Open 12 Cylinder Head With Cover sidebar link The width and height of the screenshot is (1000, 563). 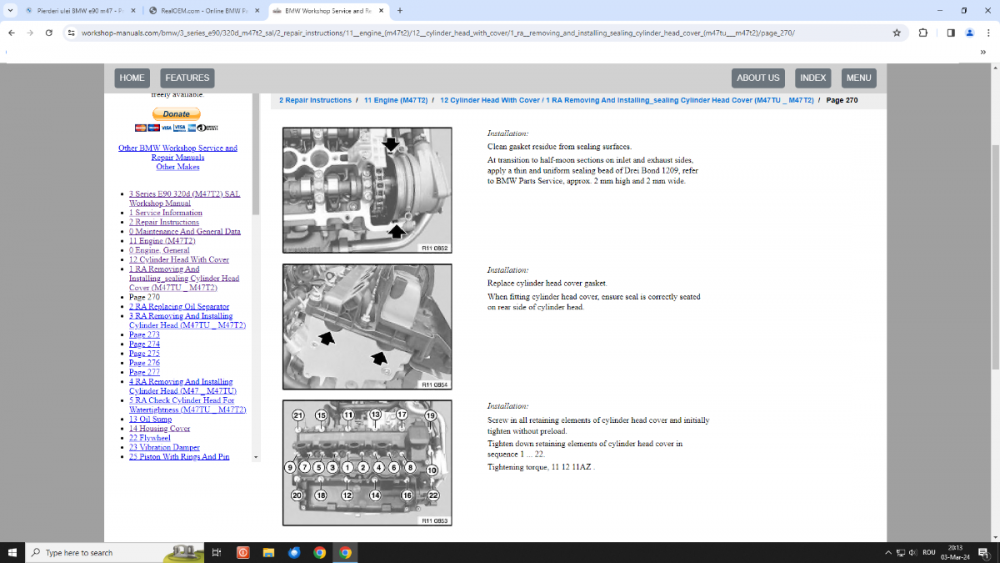179,260
